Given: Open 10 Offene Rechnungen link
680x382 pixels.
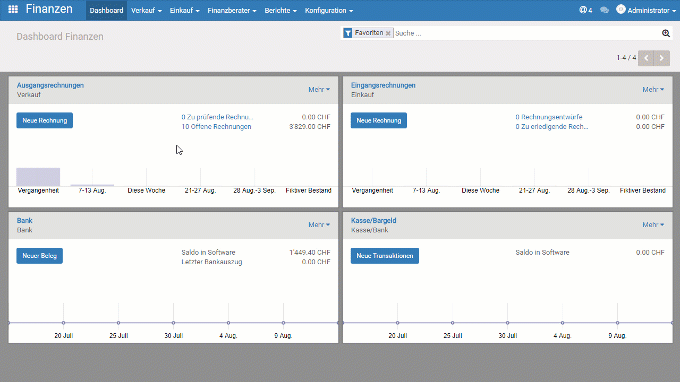Looking at the screenshot, I should click(216, 127).
